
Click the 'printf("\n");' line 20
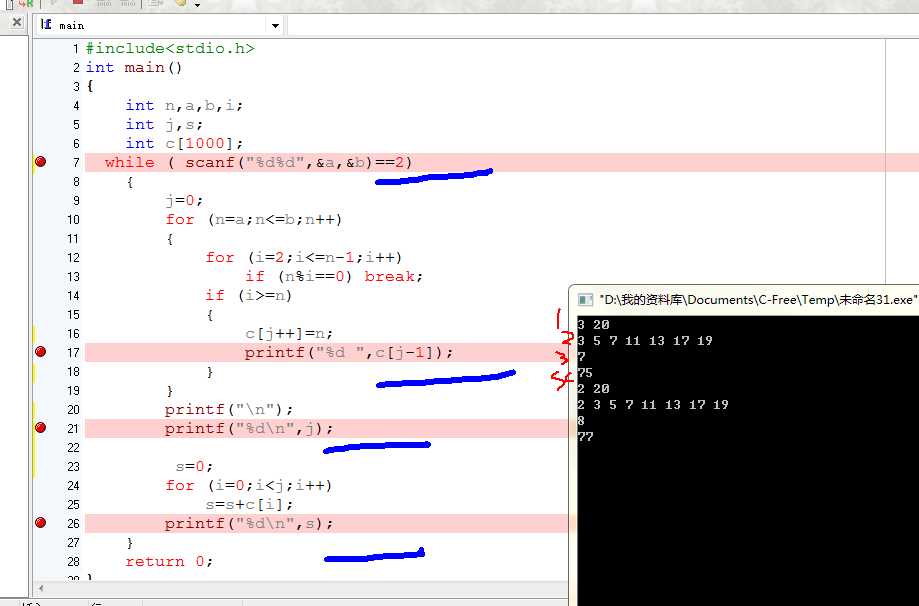tap(229, 409)
